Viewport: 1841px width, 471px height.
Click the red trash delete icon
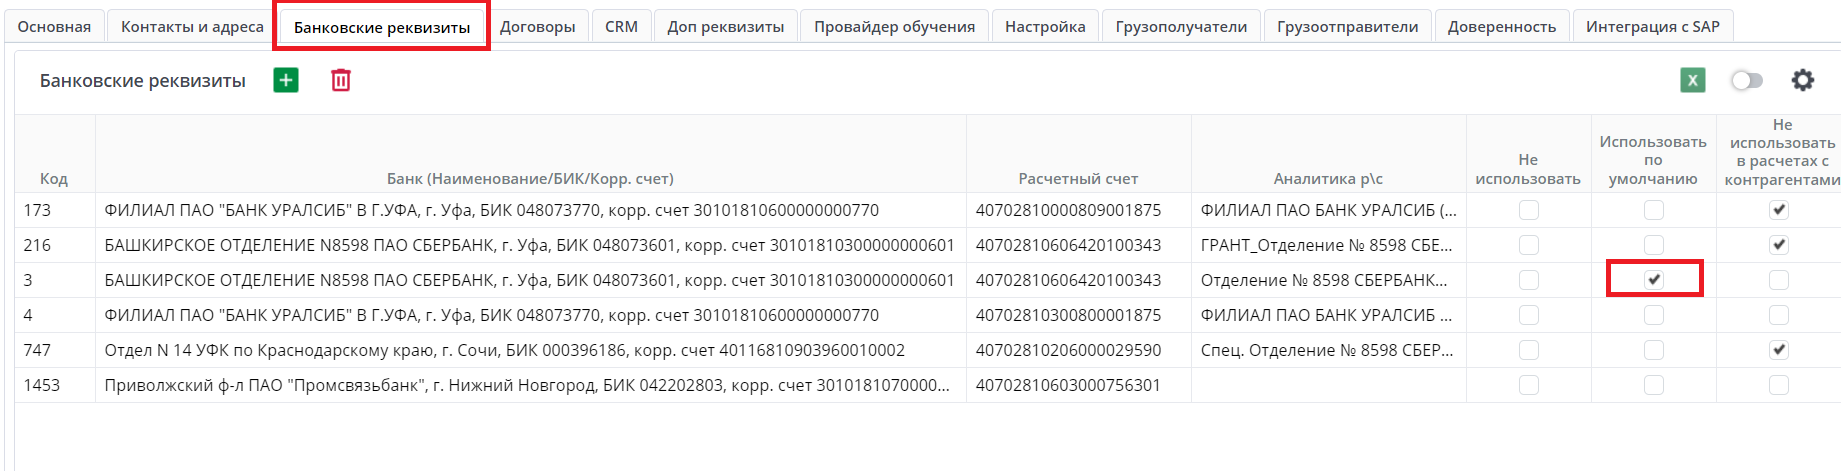[341, 80]
